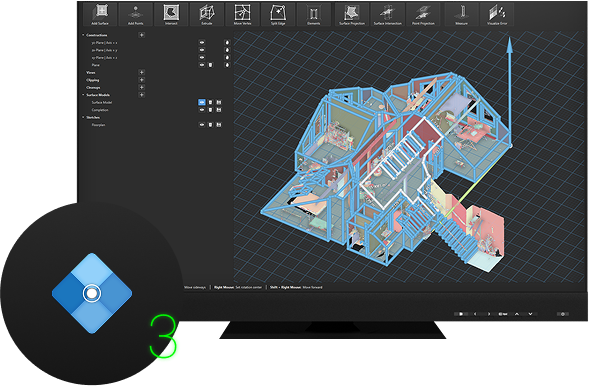Save the Completion model
The height and width of the screenshot is (386, 603).
click(219, 110)
